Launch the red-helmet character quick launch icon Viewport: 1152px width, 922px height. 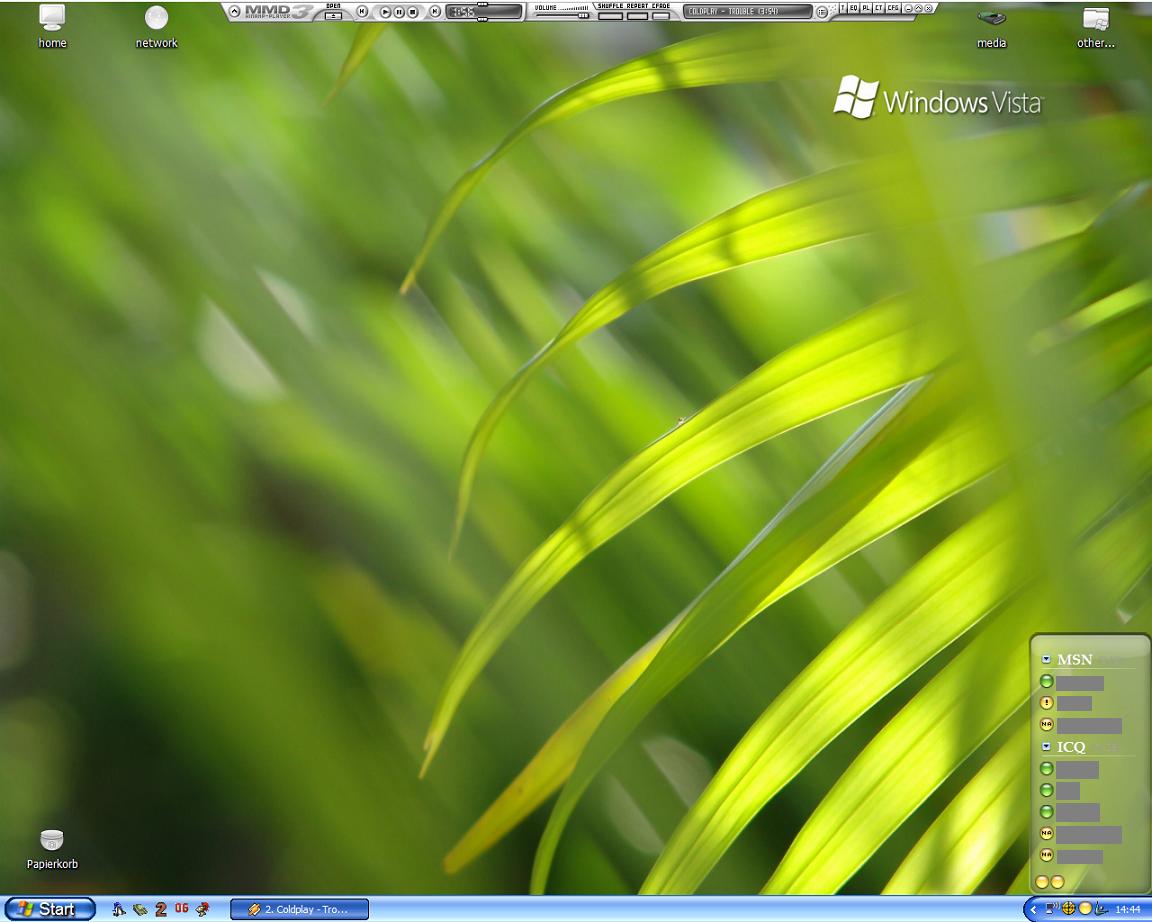(x=203, y=910)
